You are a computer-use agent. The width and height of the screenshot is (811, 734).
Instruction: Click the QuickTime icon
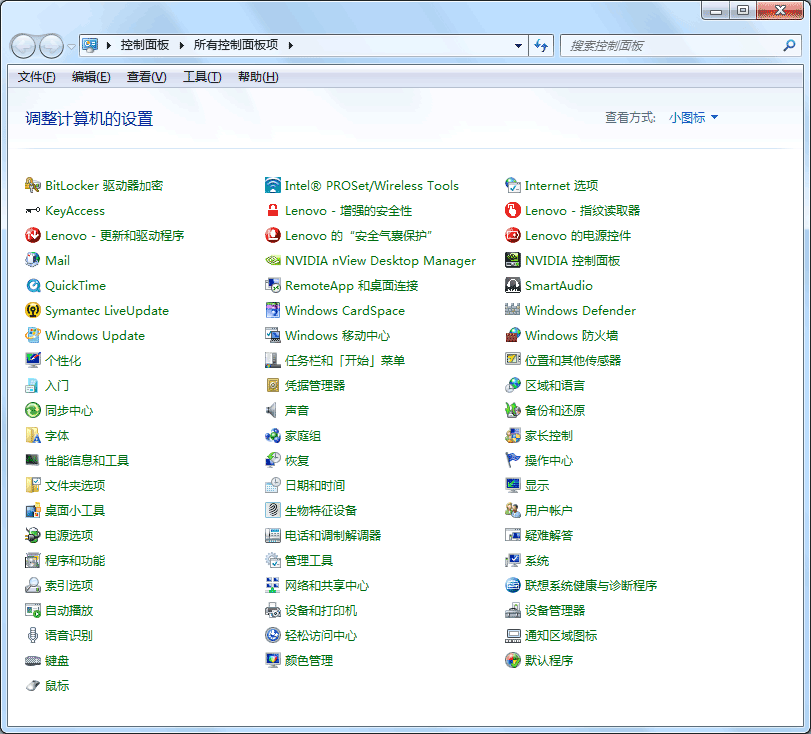tap(33, 286)
